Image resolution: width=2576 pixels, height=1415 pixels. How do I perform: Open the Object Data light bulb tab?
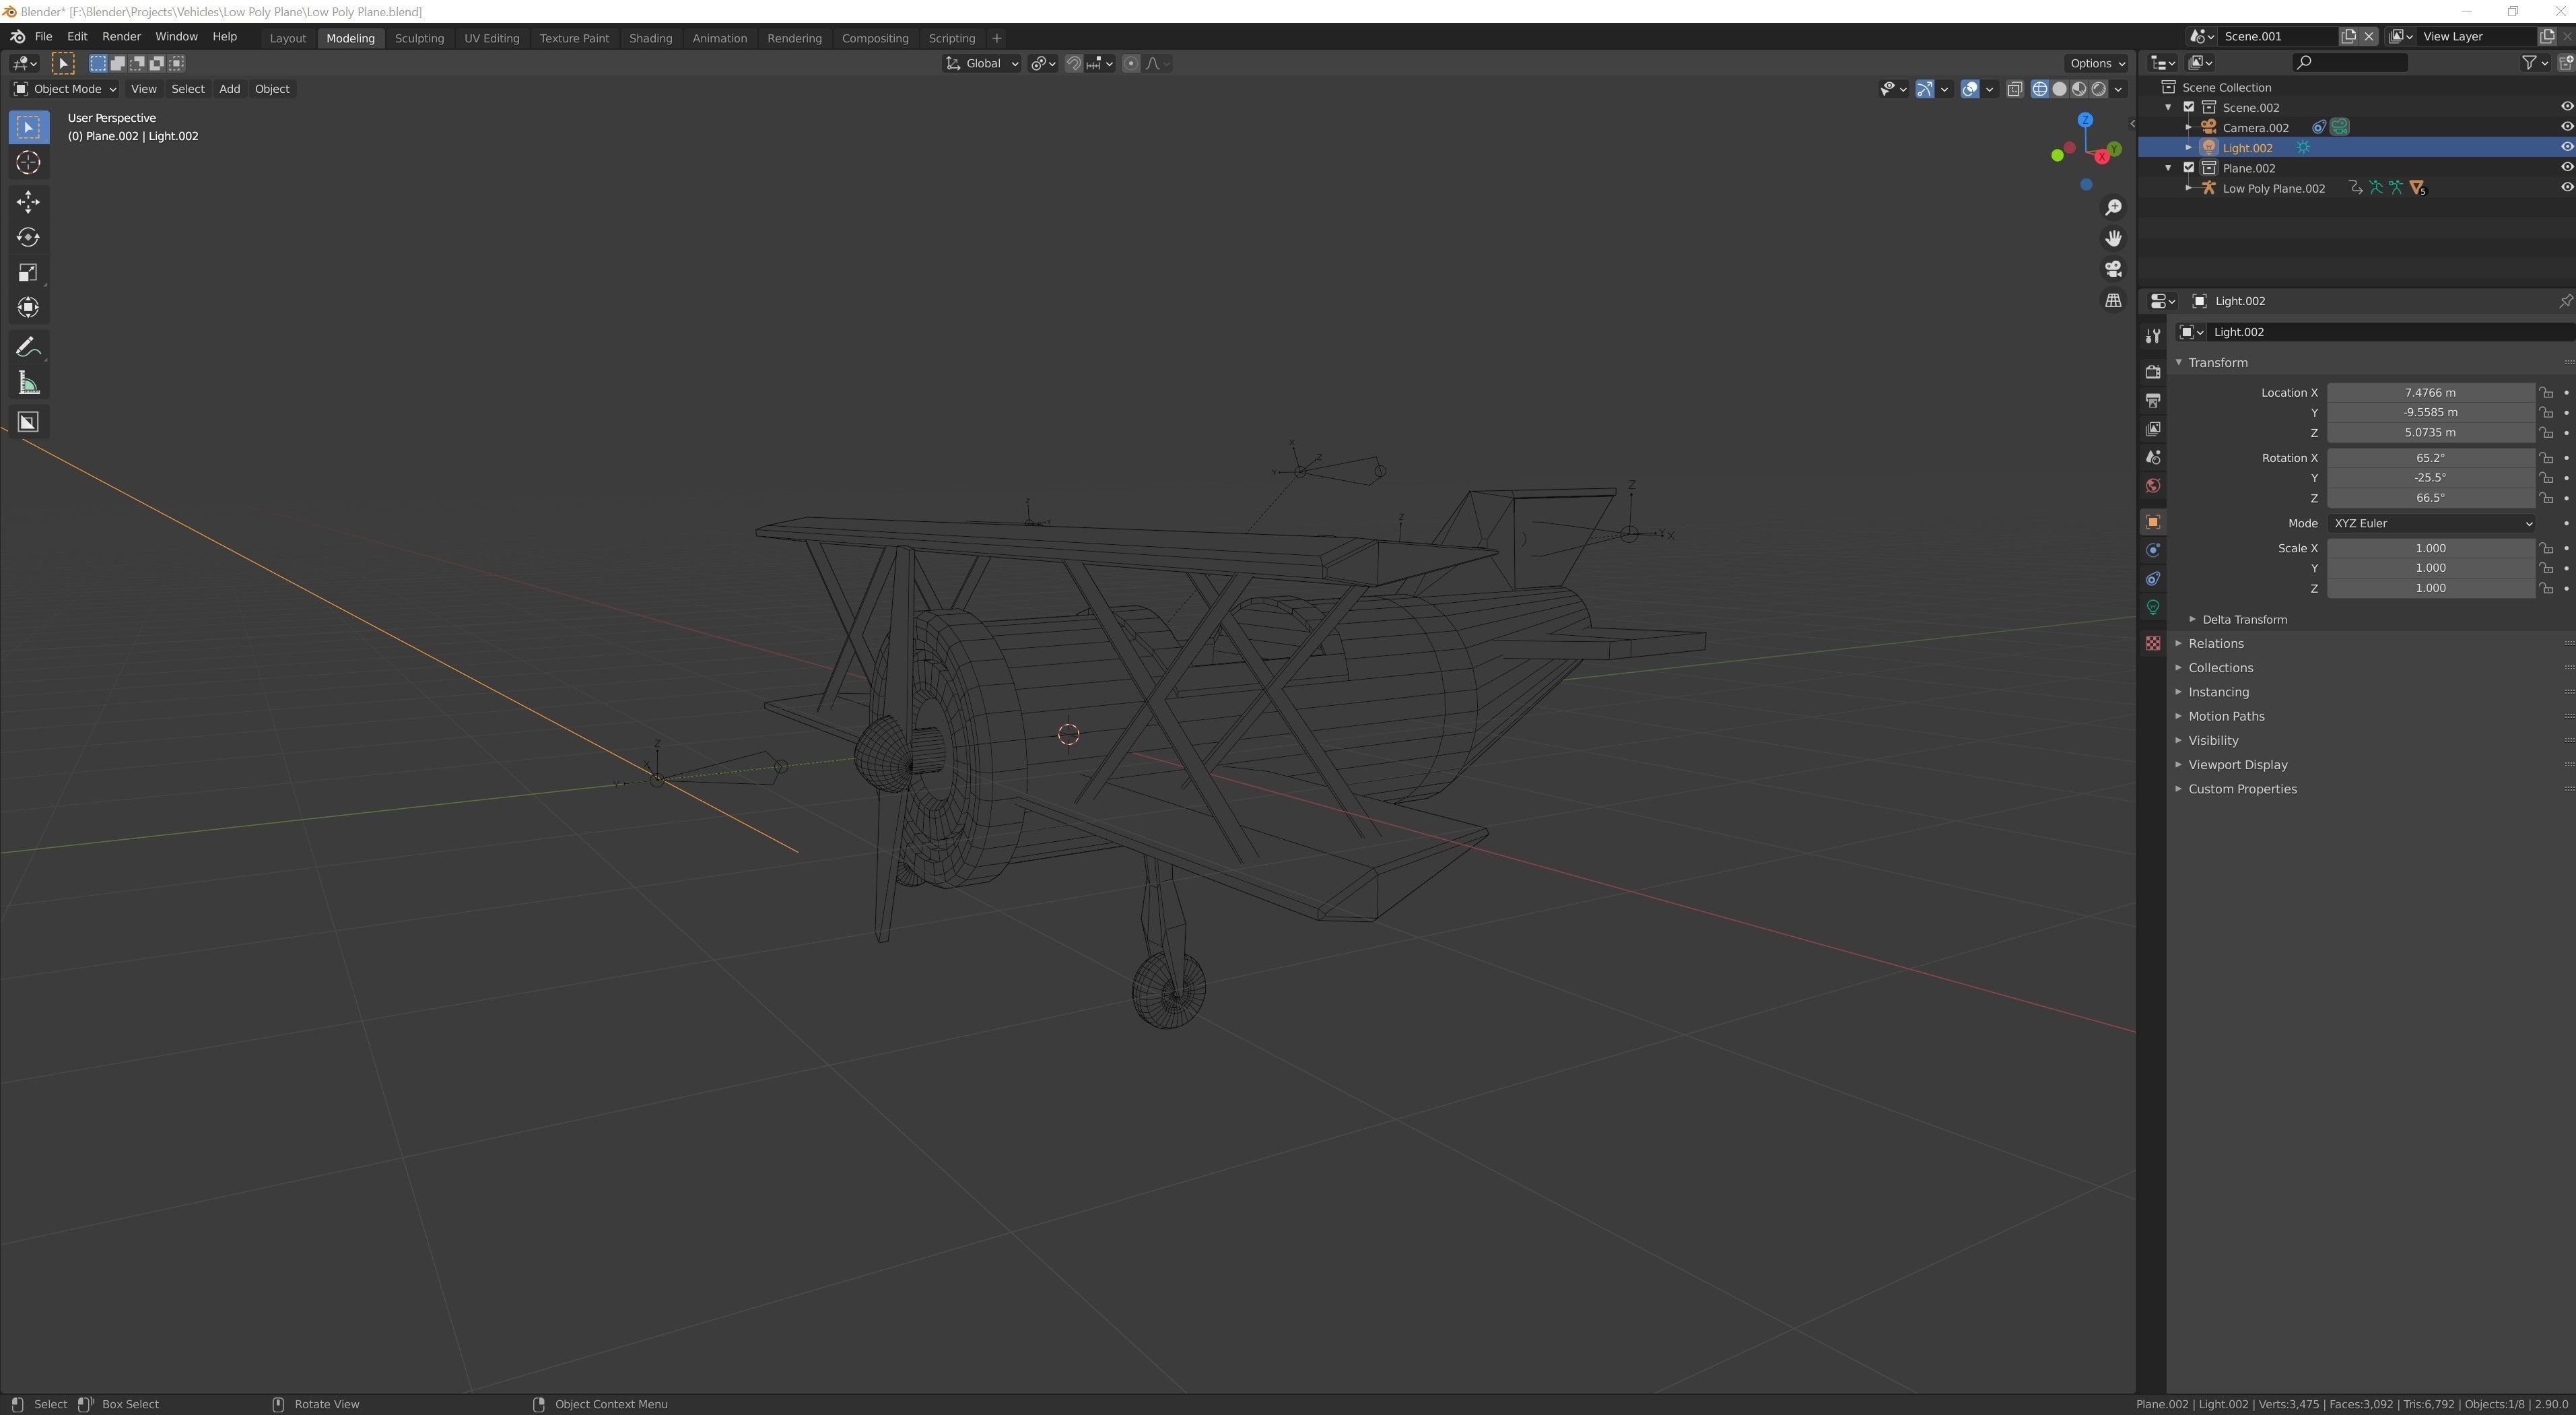point(2153,607)
